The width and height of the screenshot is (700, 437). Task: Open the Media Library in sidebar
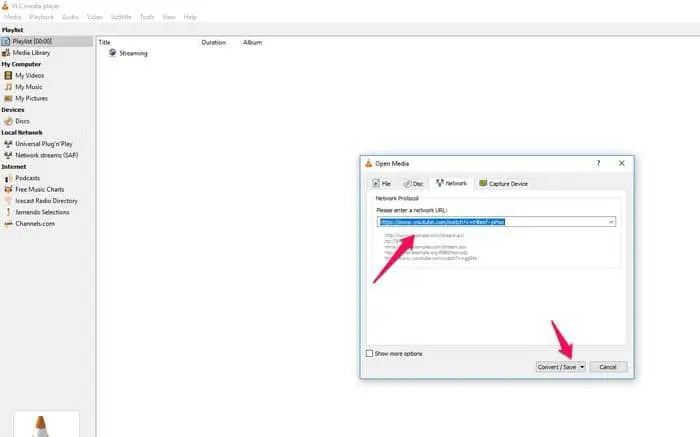point(32,53)
